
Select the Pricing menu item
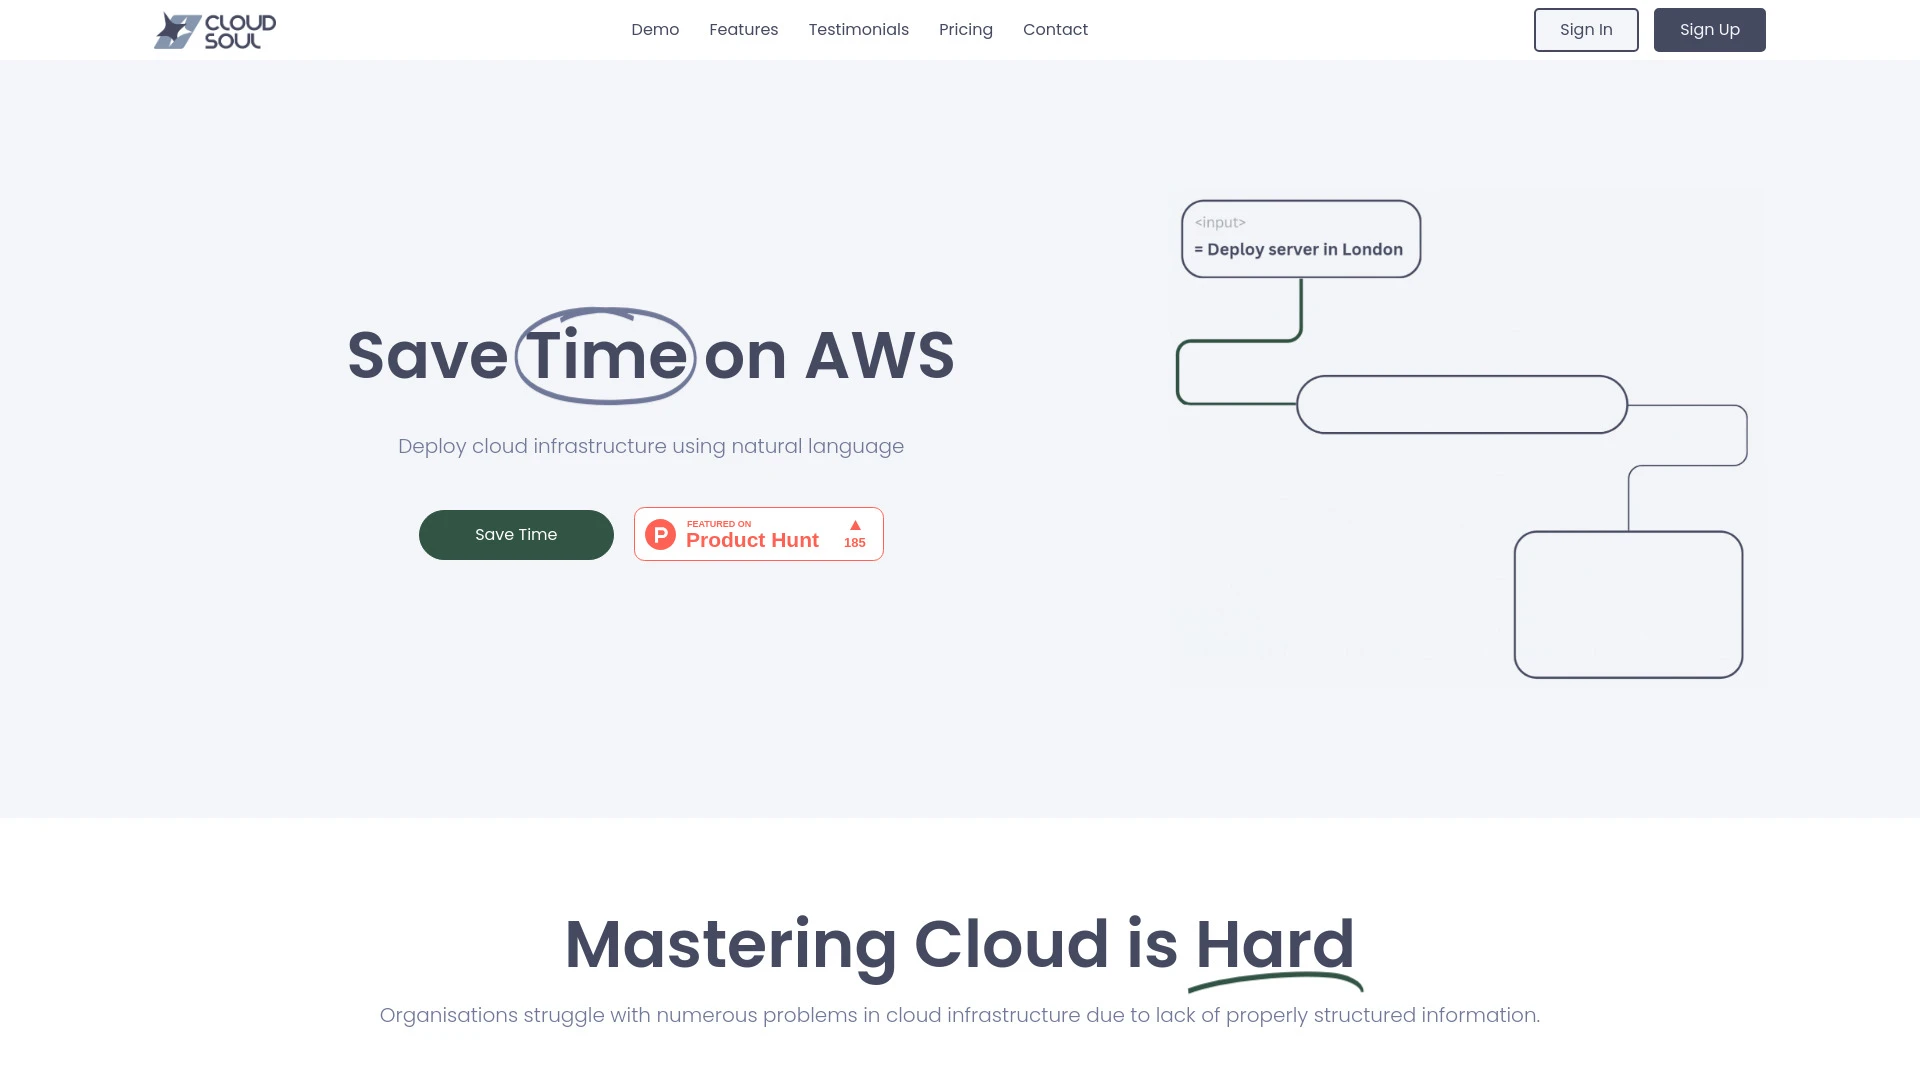click(x=965, y=29)
